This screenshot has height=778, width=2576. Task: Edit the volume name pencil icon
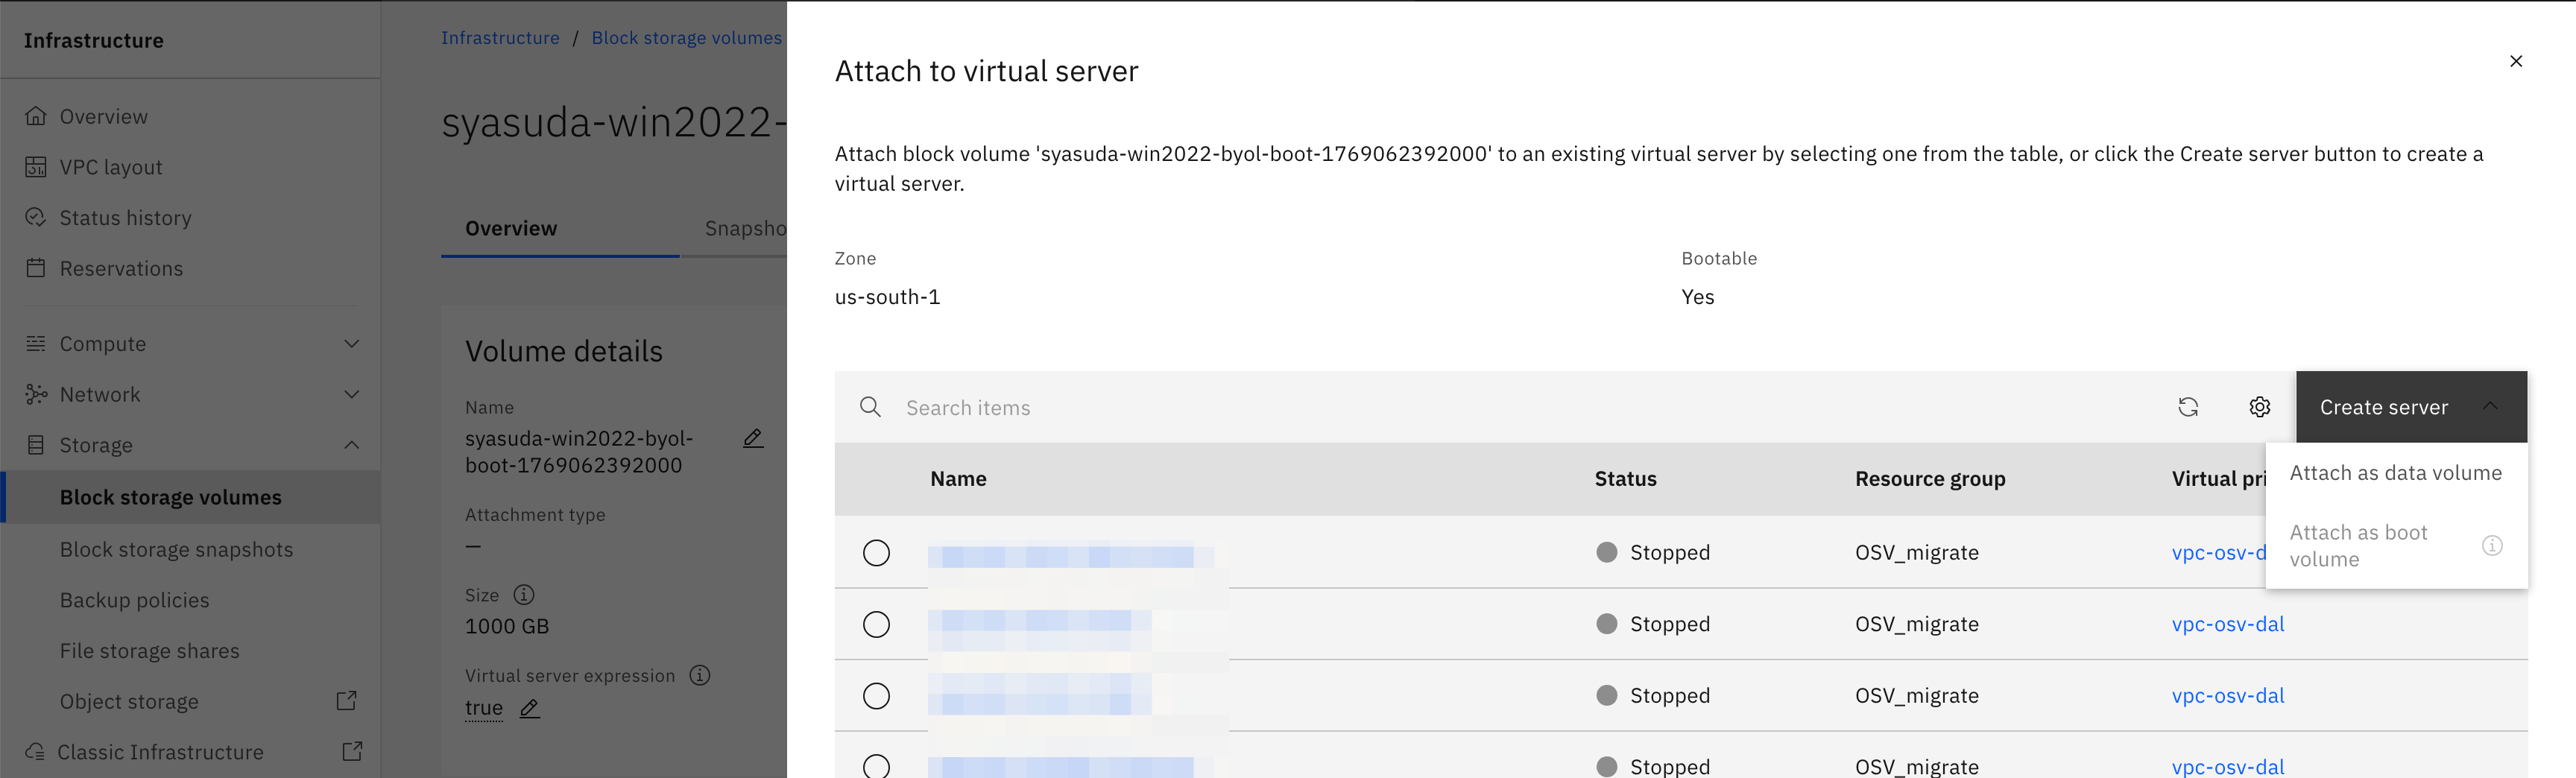(x=753, y=438)
